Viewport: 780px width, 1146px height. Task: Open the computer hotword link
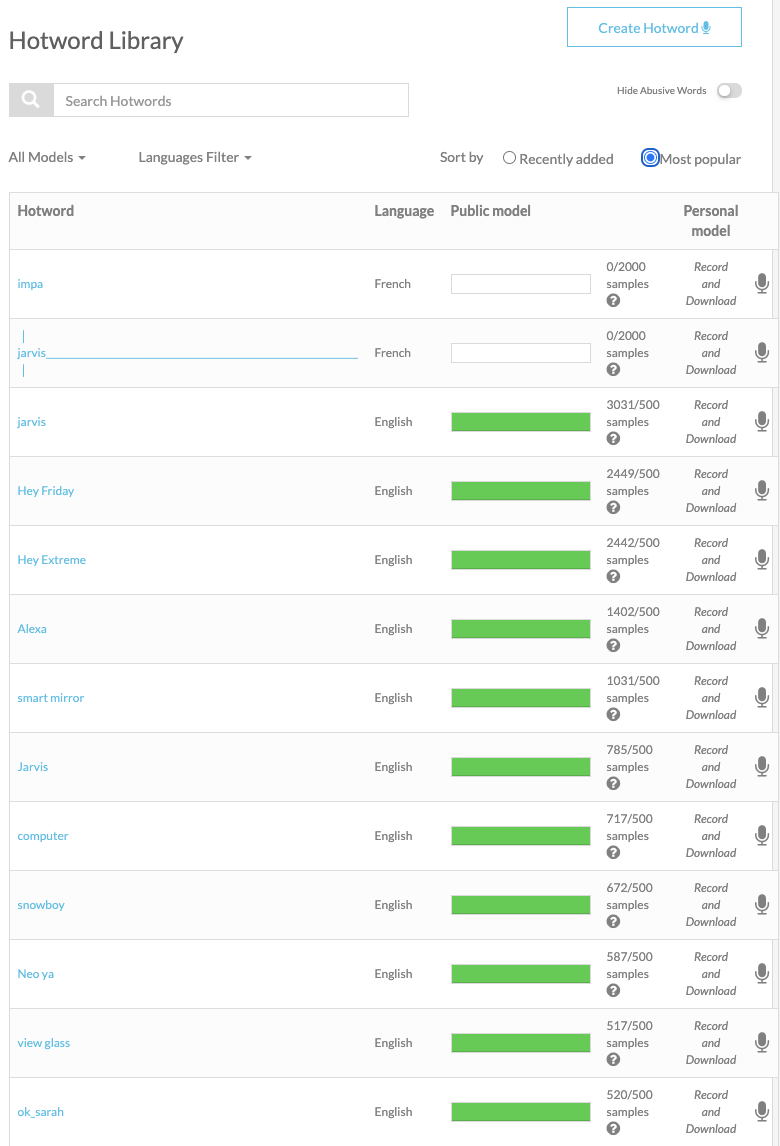click(x=42, y=836)
